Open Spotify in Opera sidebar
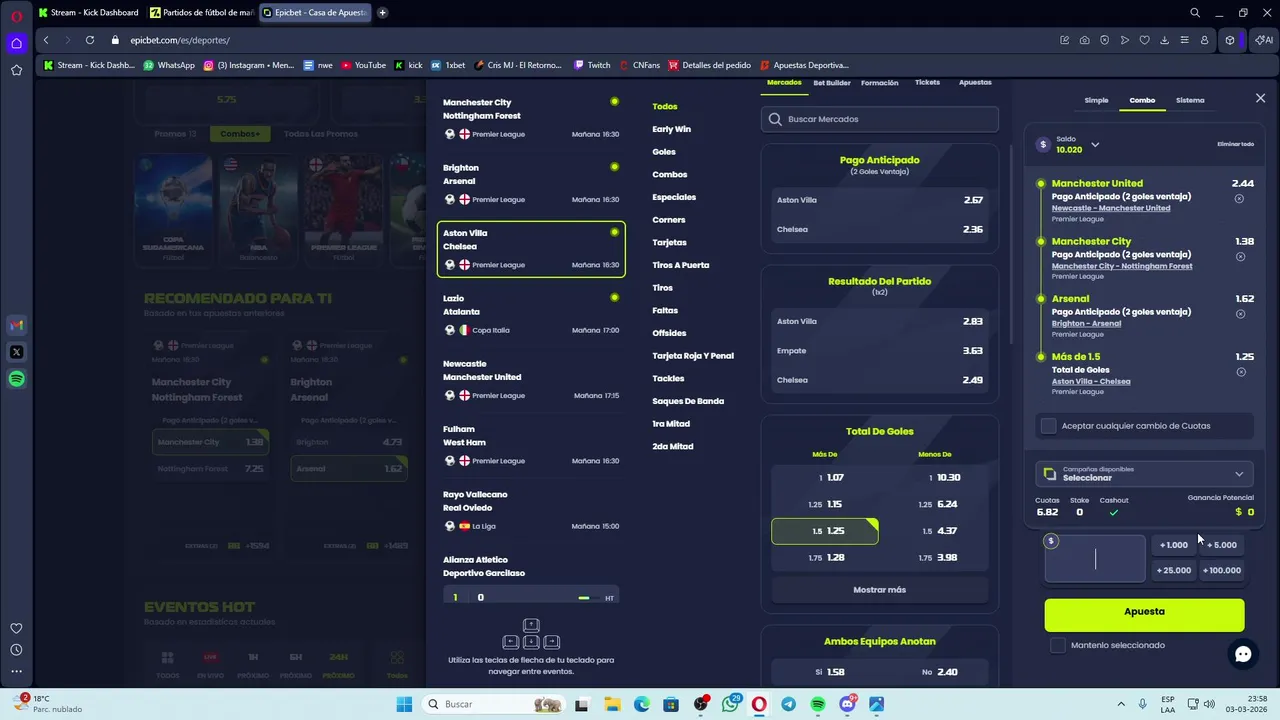Viewport: 1280px width, 720px height. pos(16,379)
